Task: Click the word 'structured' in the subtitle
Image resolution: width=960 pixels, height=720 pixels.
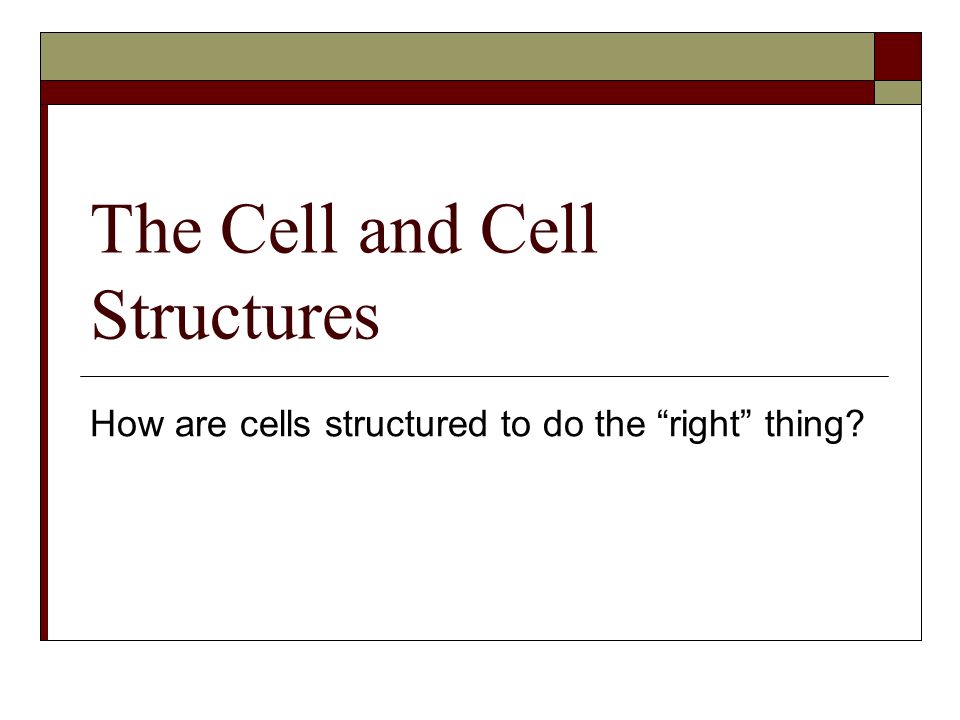Action: click(406, 423)
